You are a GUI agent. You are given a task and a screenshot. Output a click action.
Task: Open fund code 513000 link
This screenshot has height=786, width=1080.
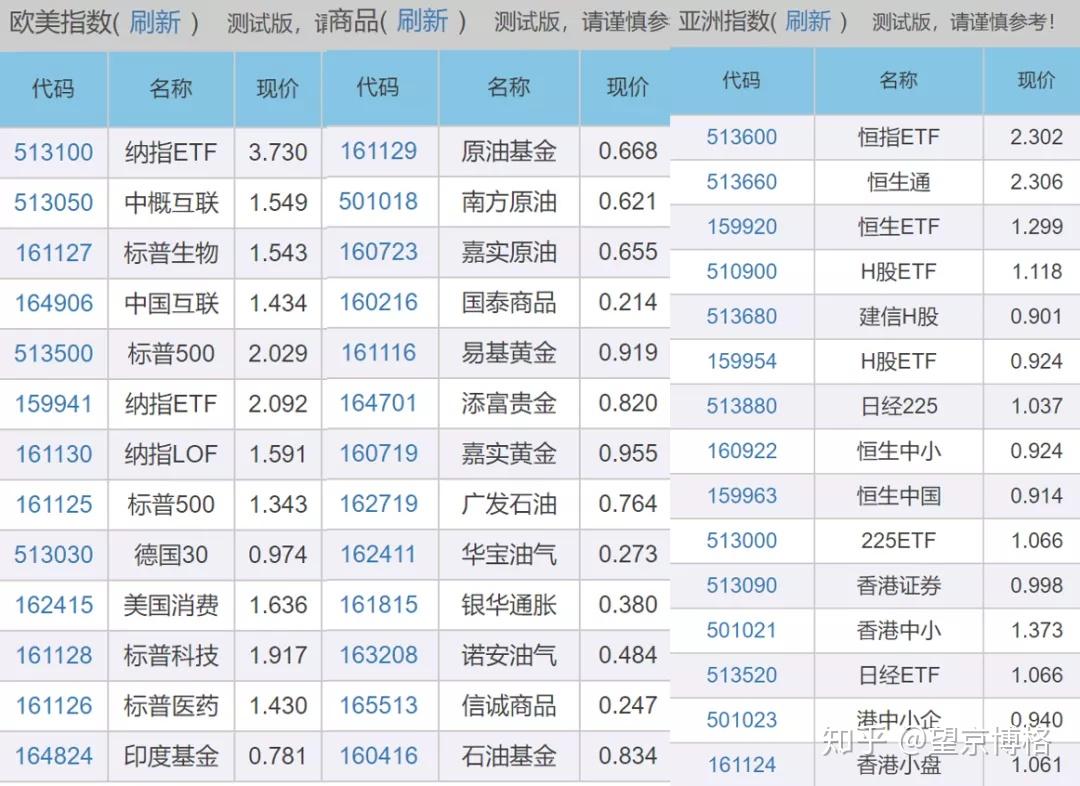tap(742, 541)
